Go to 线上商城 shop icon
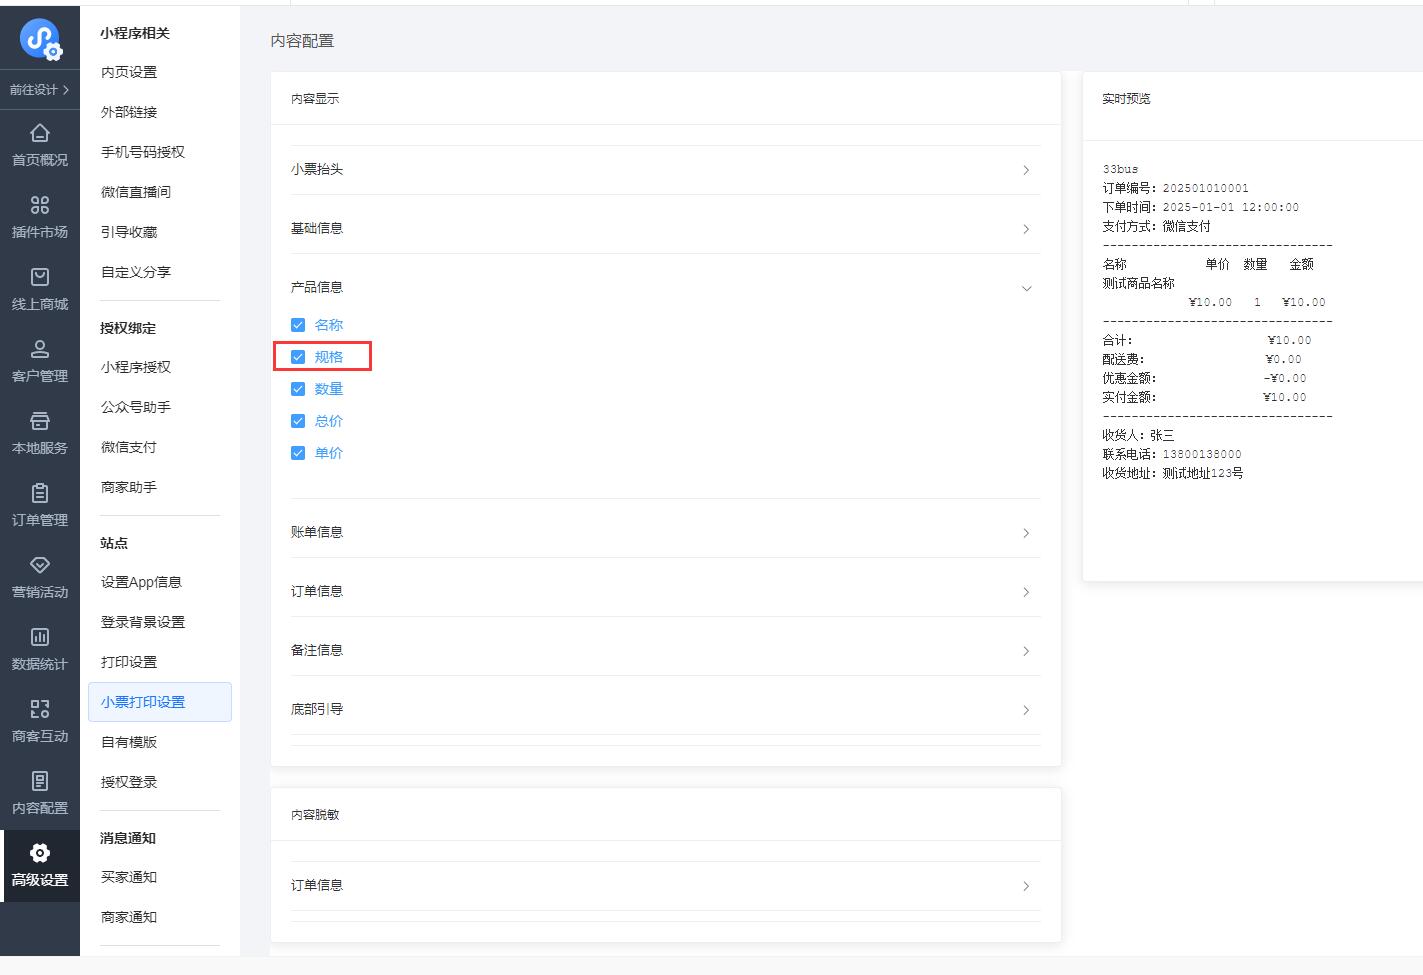This screenshot has width=1423, height=975. point(40,277)
